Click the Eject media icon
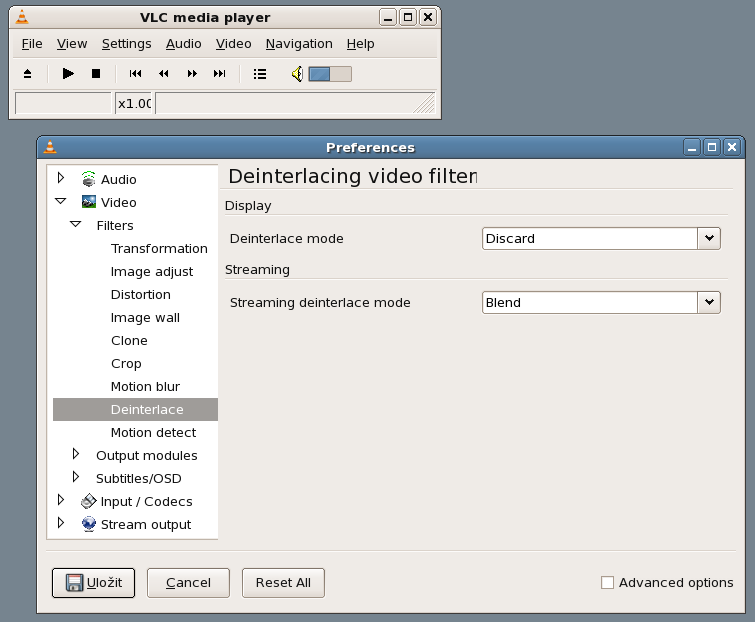The image size is (755, 622). (x=28, y=74)
